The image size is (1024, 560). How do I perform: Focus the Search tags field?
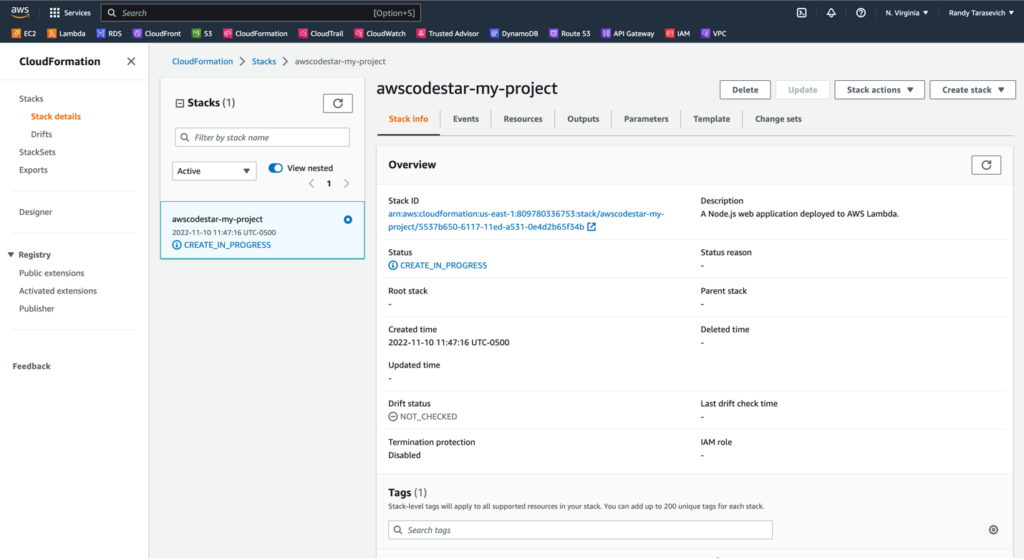(x=581, y=530)
